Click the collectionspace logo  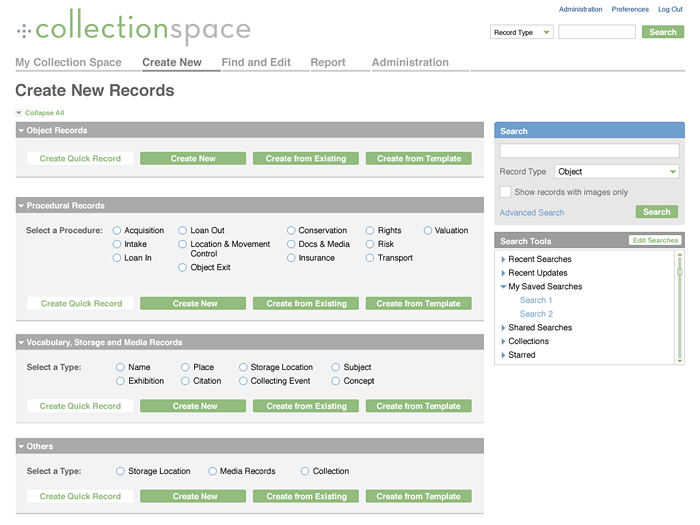coord(134,28)
